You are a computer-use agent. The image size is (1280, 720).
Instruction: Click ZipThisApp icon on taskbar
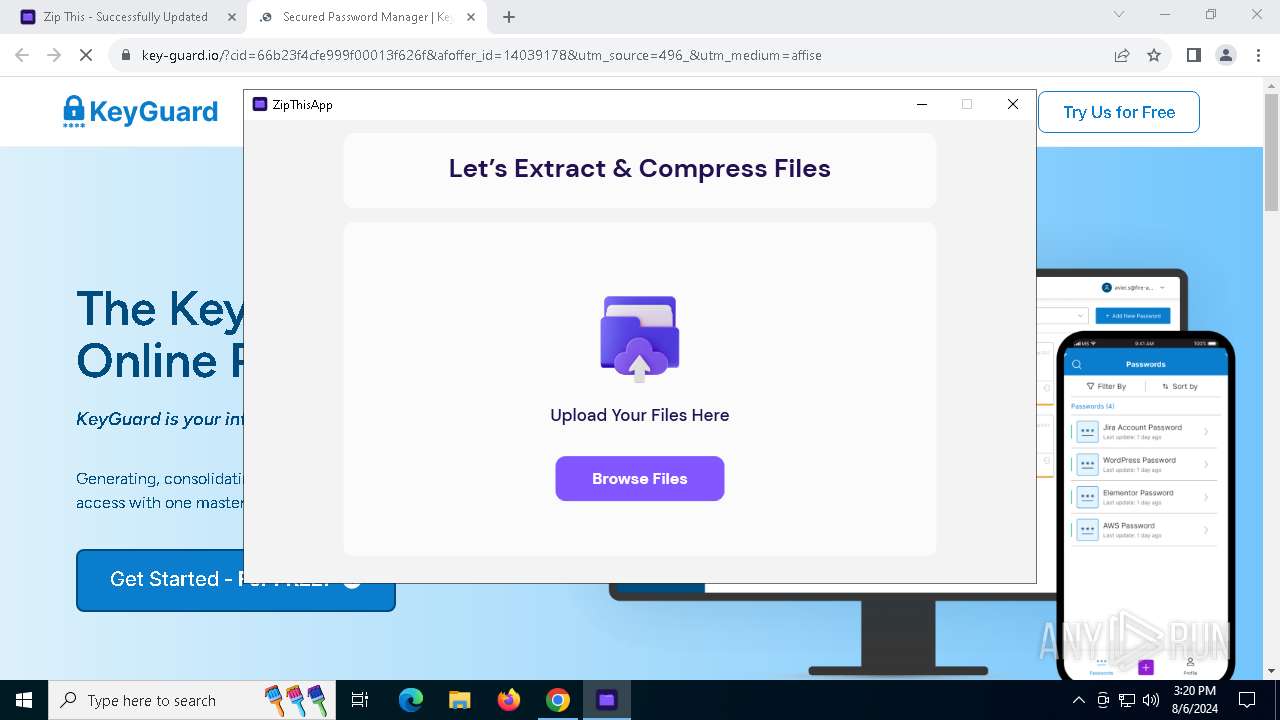[607, 700]
